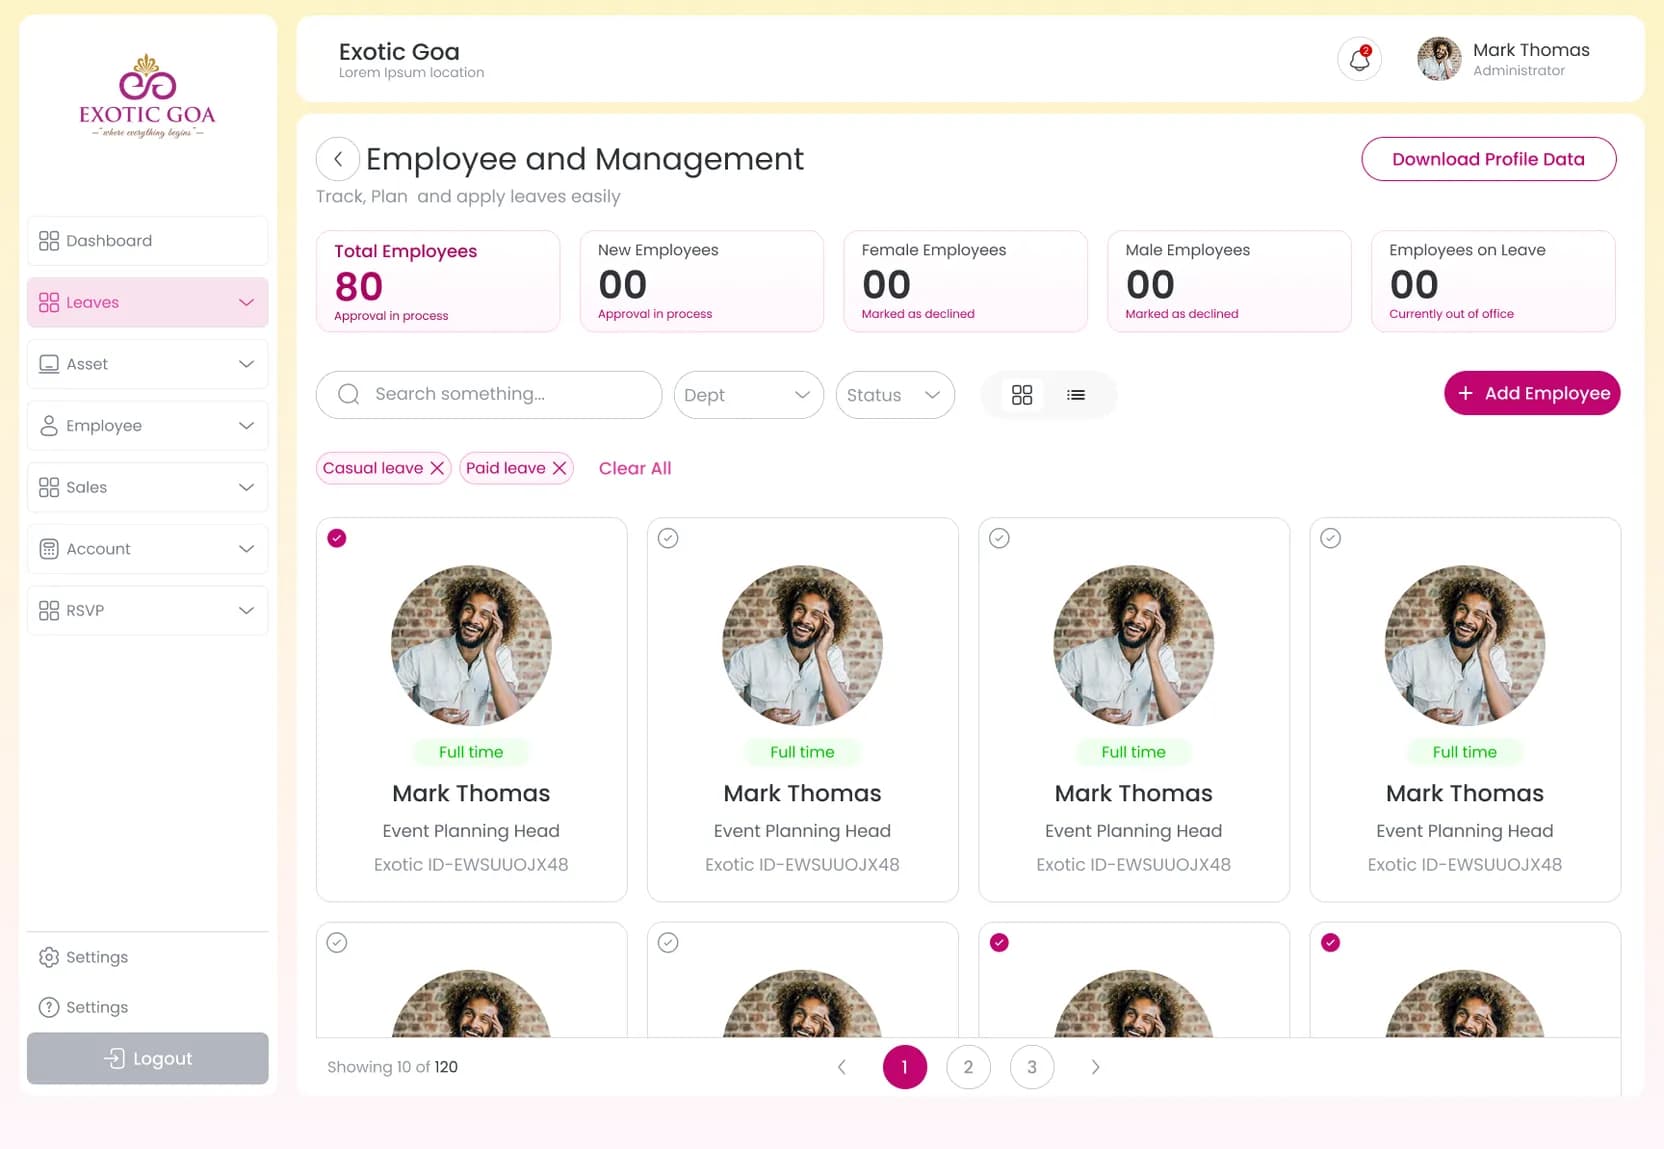Check the second employee card in the bottom row
The height and width of the screenshot is (1149, 1664).
668,942
